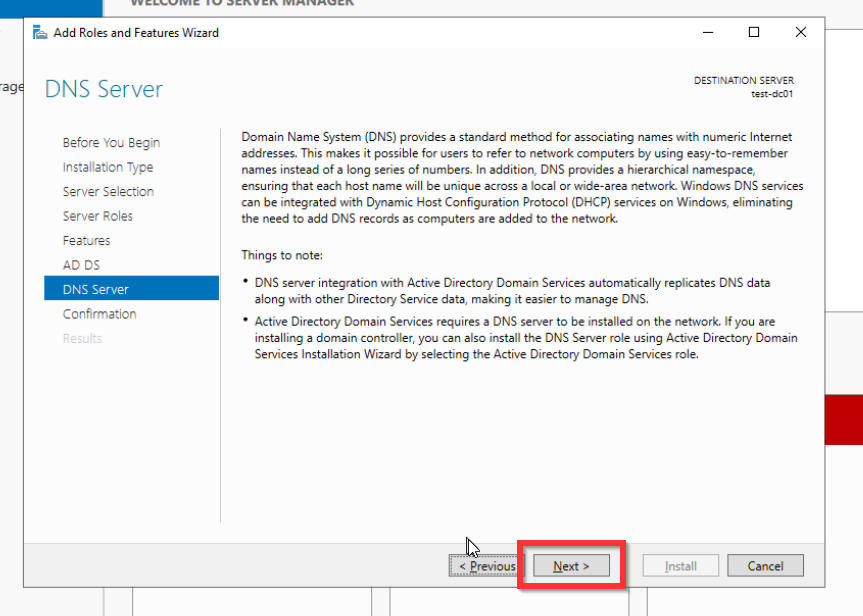
Task: Cancel the Add Roles wizard
Action: (x=765, y=565)
